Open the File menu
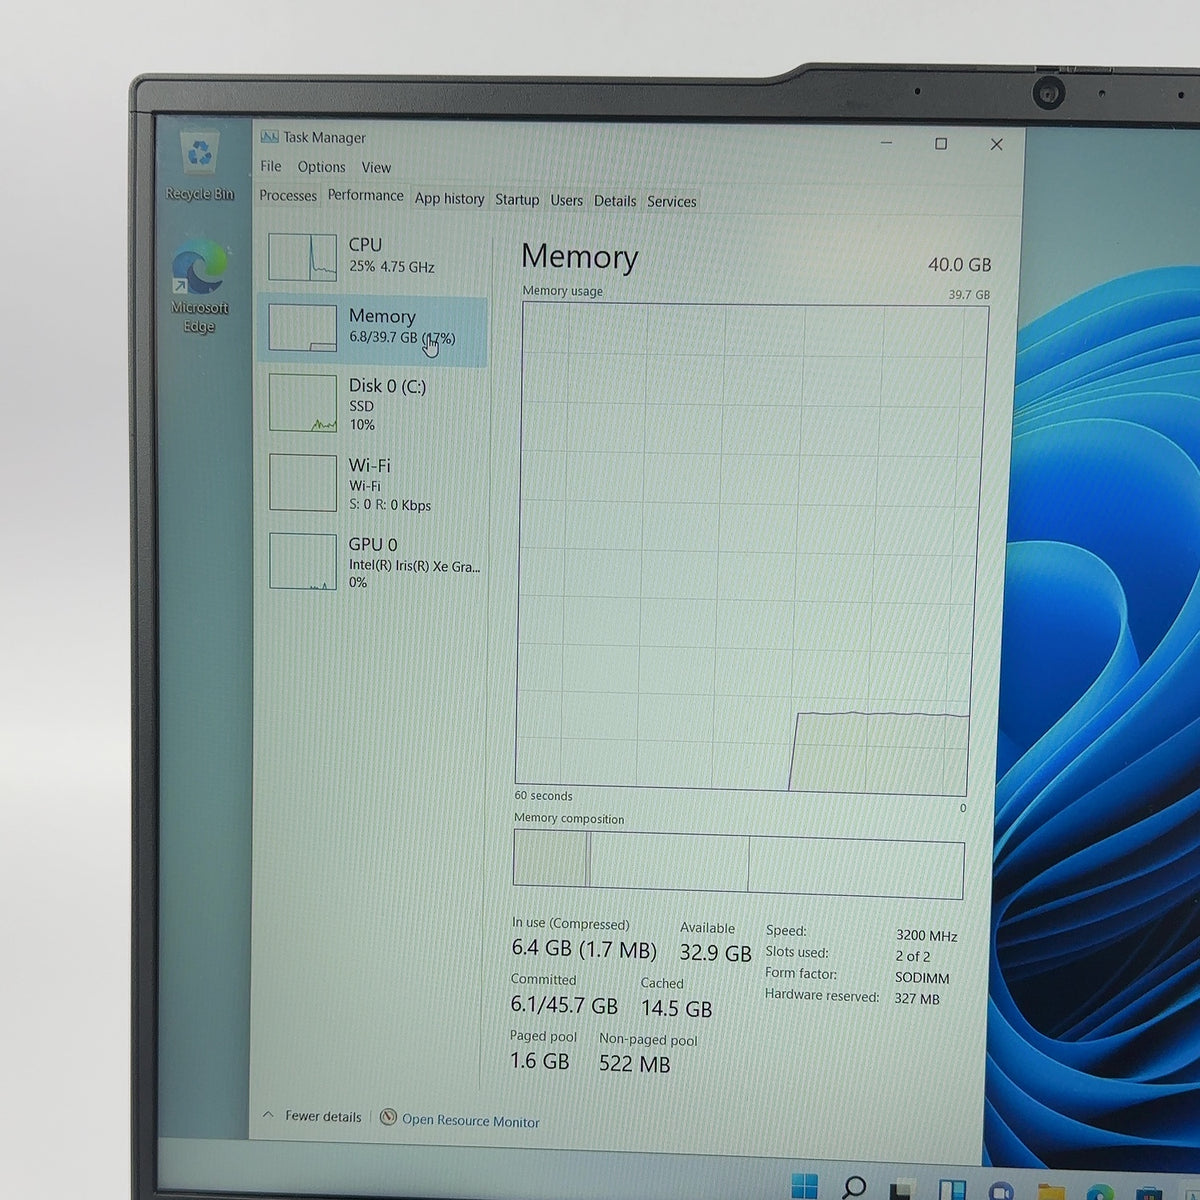1200x1200 pixels. point(271,166)
